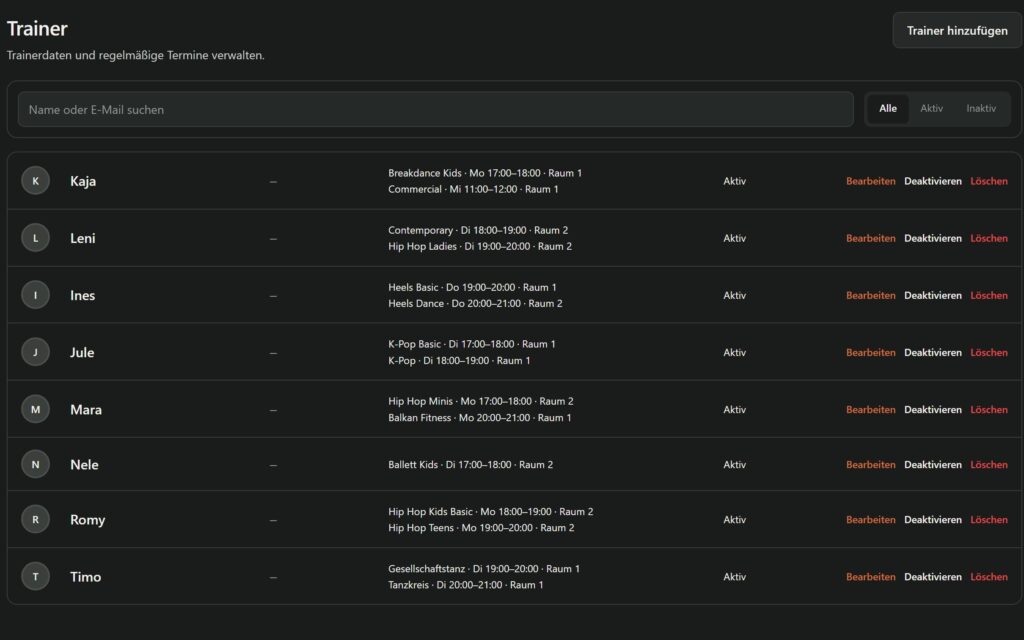Delete trainer Romy
The image size is (1024, 640).
tap(989, 520)
